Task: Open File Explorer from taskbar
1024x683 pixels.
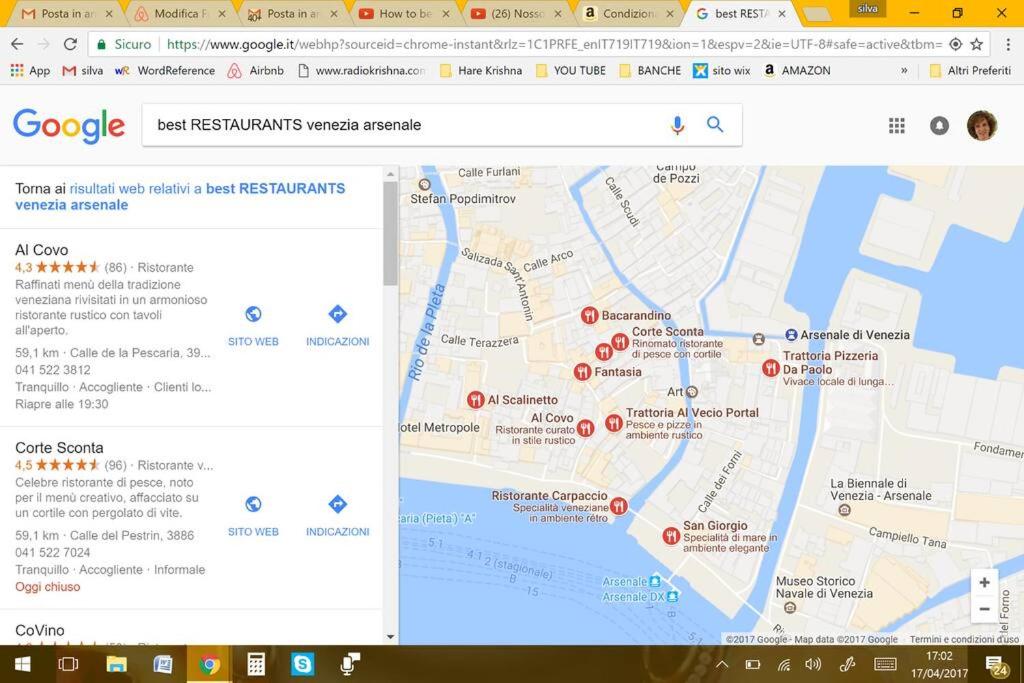Action: [x=117, y=664]
